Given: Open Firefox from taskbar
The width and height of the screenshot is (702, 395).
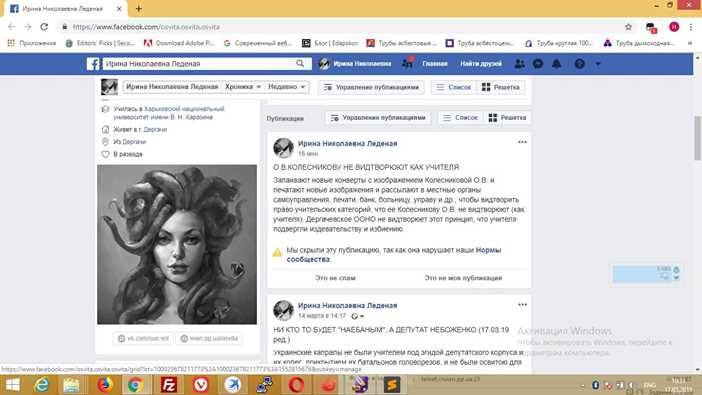Looking at the screenshot, I should pos(105,385).
